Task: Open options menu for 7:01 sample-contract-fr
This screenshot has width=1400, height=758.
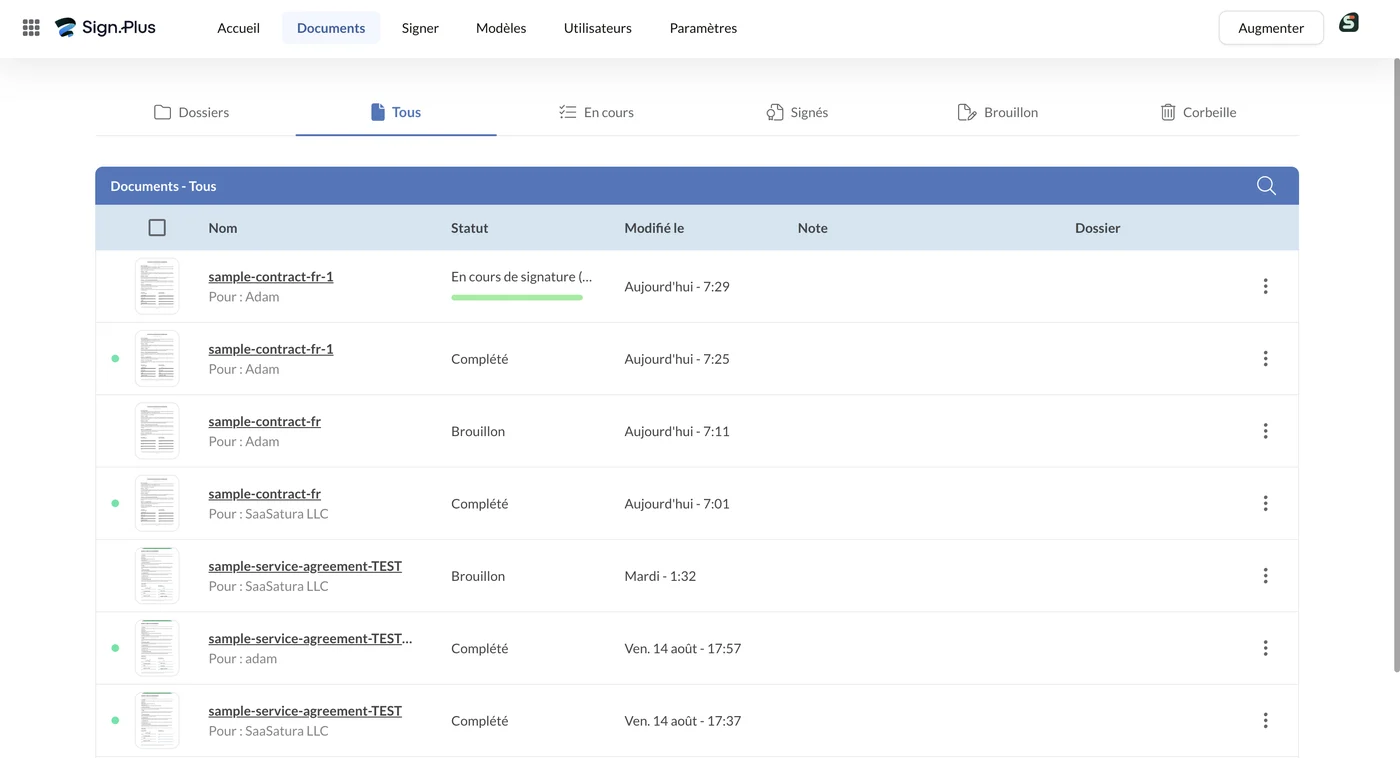Action: [1265, 503]
